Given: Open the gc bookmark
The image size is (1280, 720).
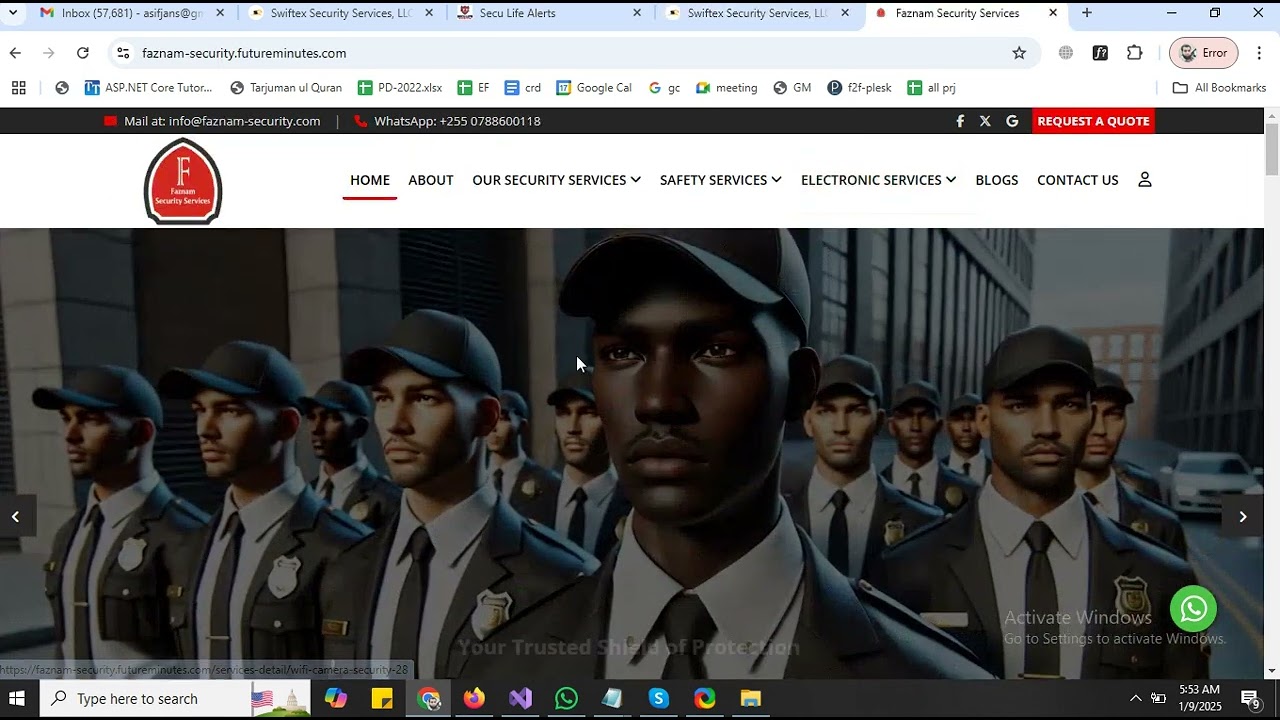Looking at the screenshot, I should 664,88.
